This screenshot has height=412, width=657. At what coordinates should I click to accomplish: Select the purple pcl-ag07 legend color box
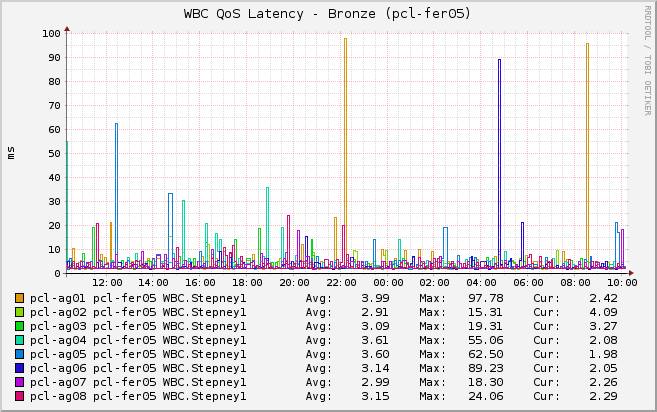point(19,382)
